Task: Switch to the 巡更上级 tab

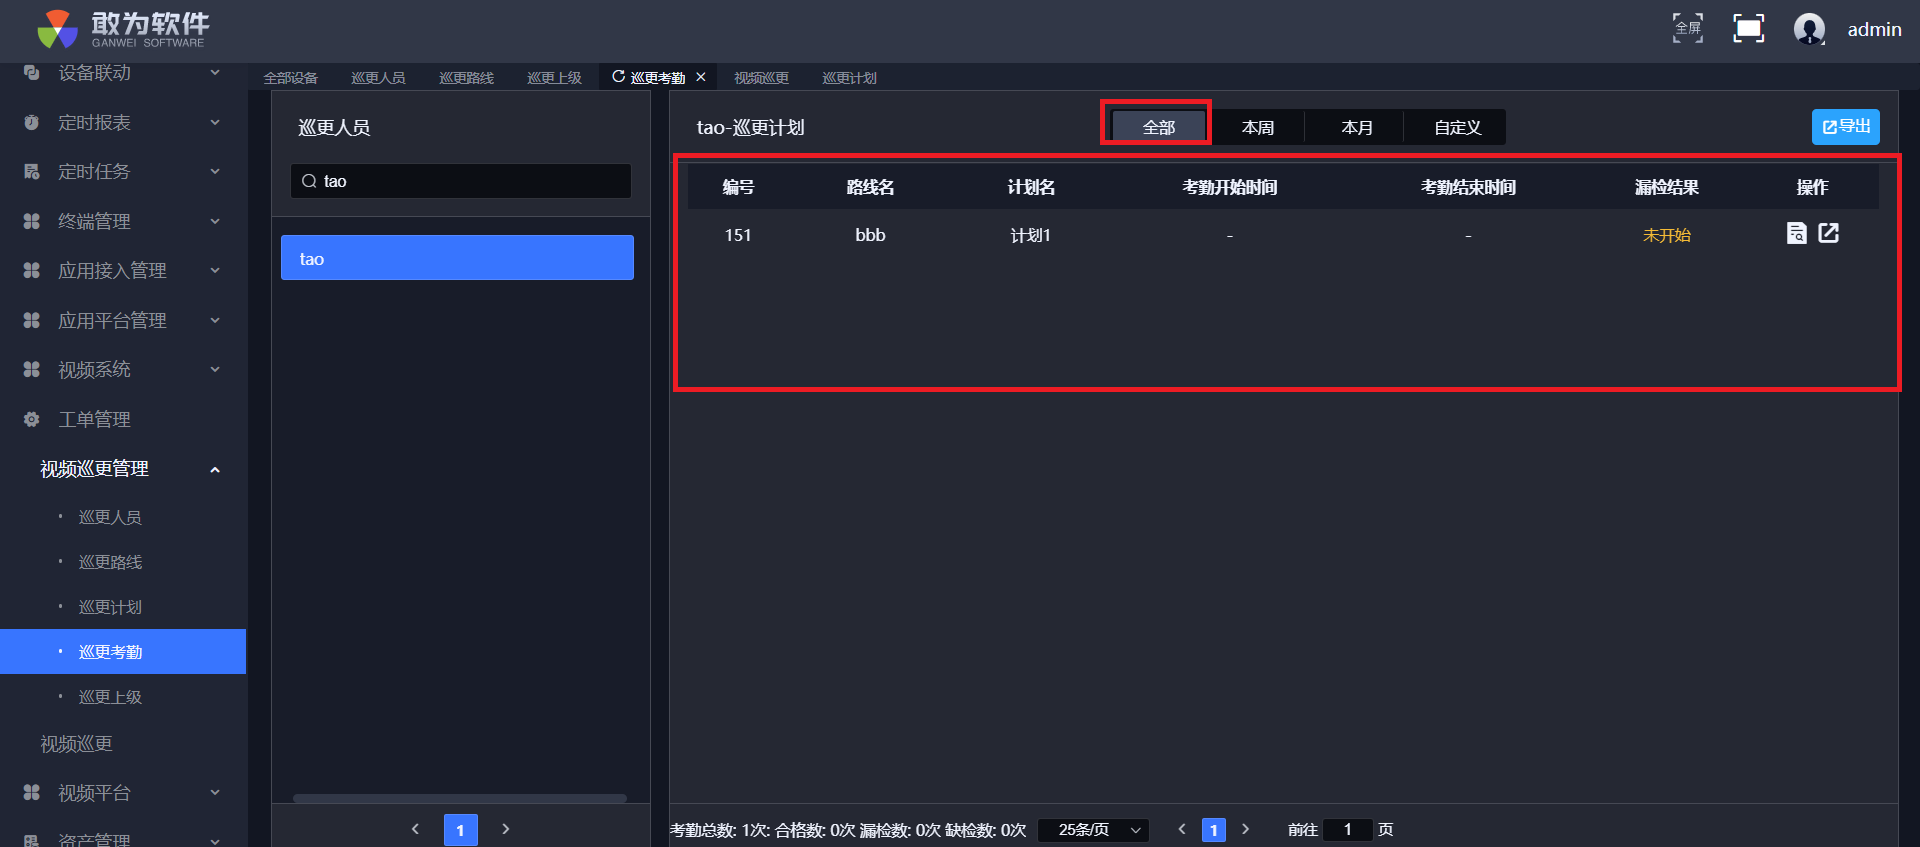Action: (555, 78)
